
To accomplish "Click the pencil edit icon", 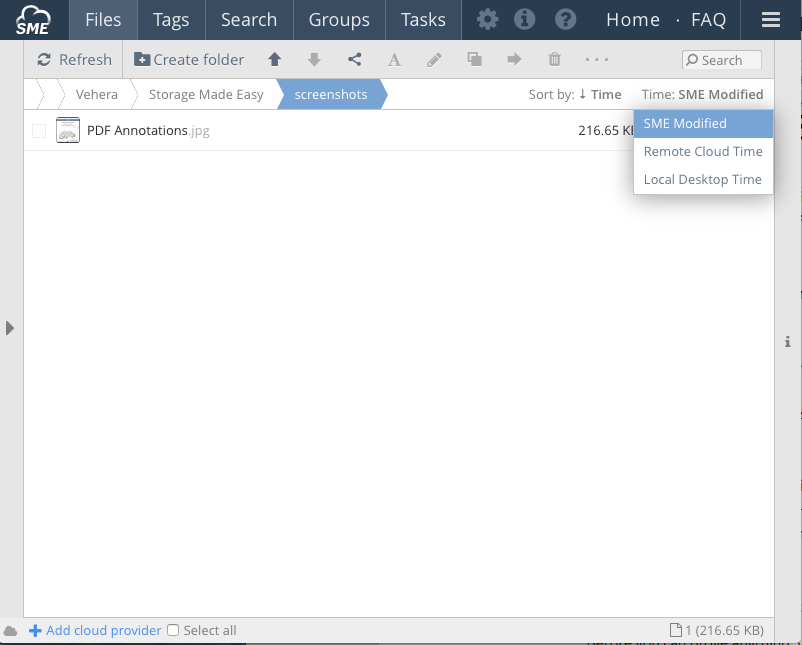I will (434, 60).
